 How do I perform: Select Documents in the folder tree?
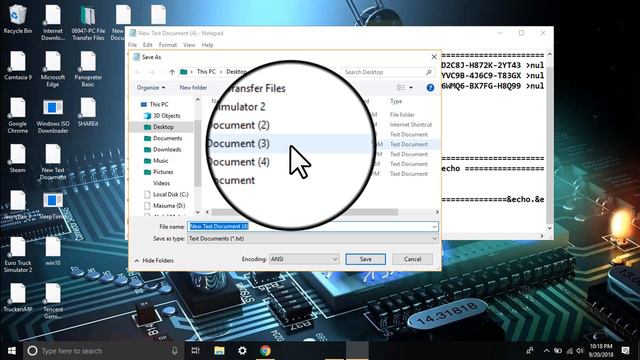click(x=163, y=138)
